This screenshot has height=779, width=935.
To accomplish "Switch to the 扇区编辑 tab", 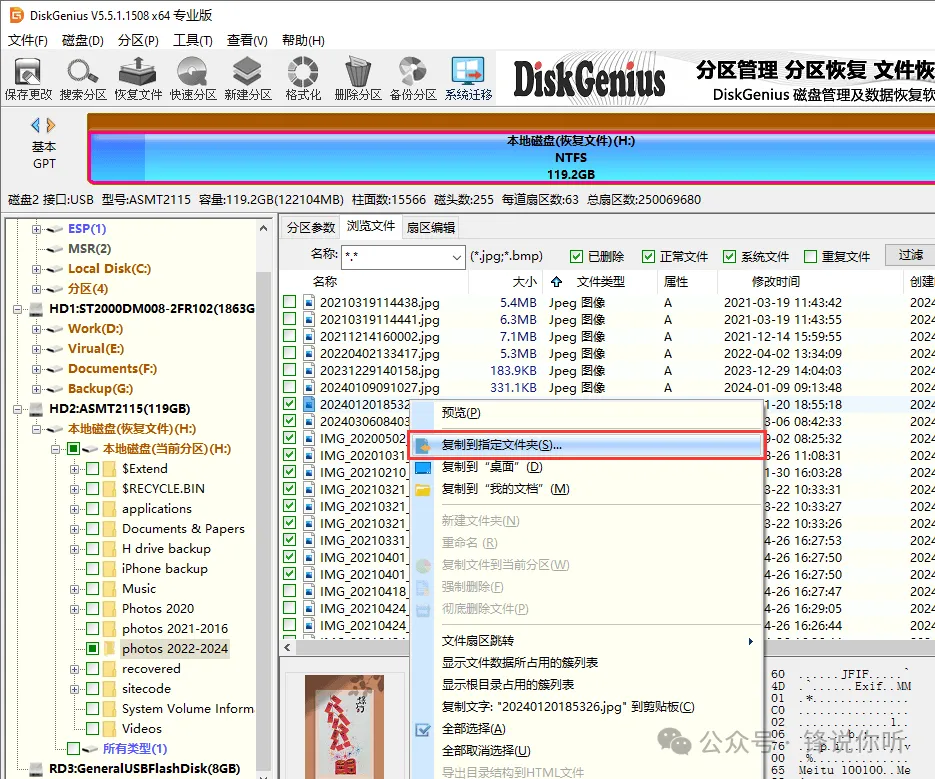I will 431,227.
